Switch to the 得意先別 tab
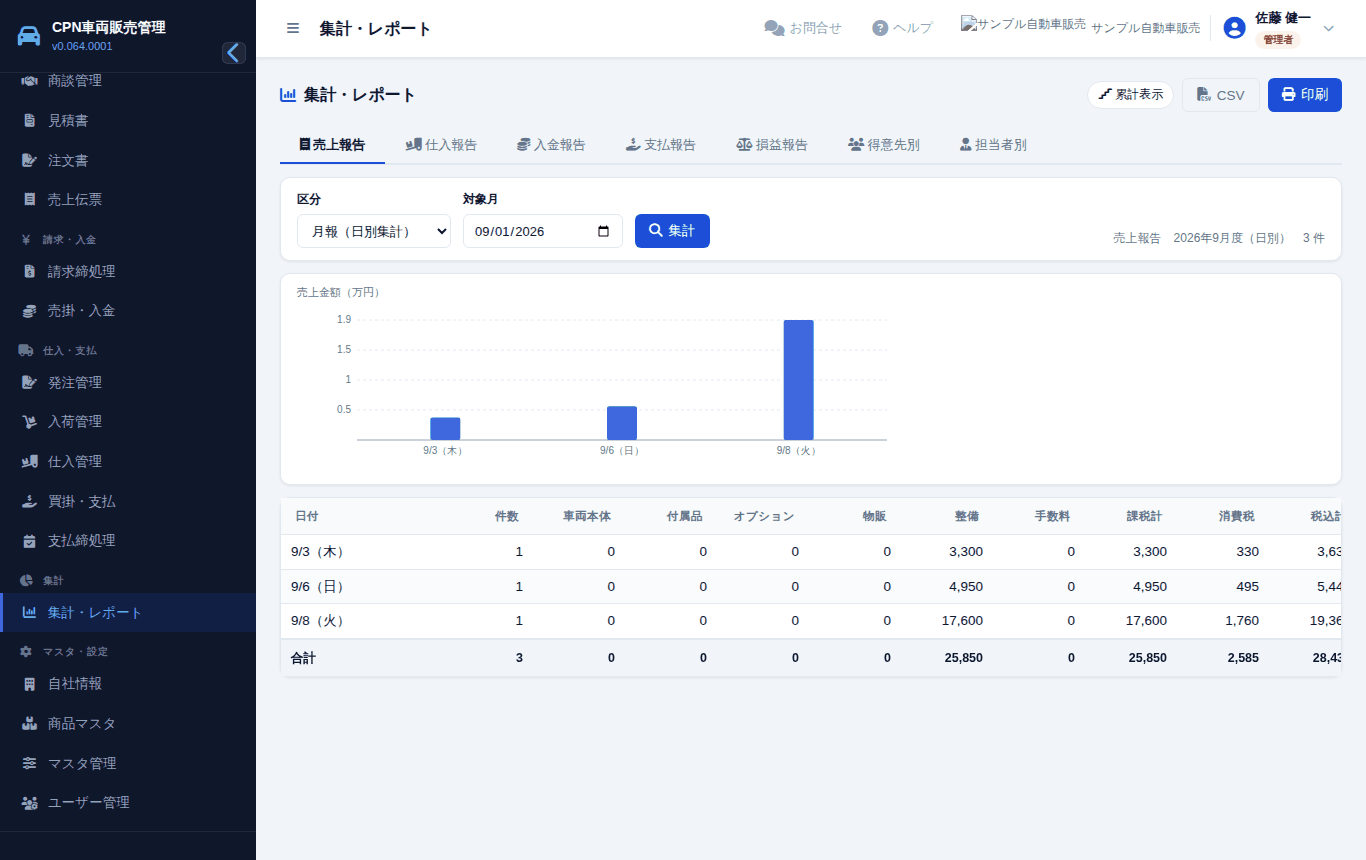Screen dimensions: 1366x860 click(884, 145)
